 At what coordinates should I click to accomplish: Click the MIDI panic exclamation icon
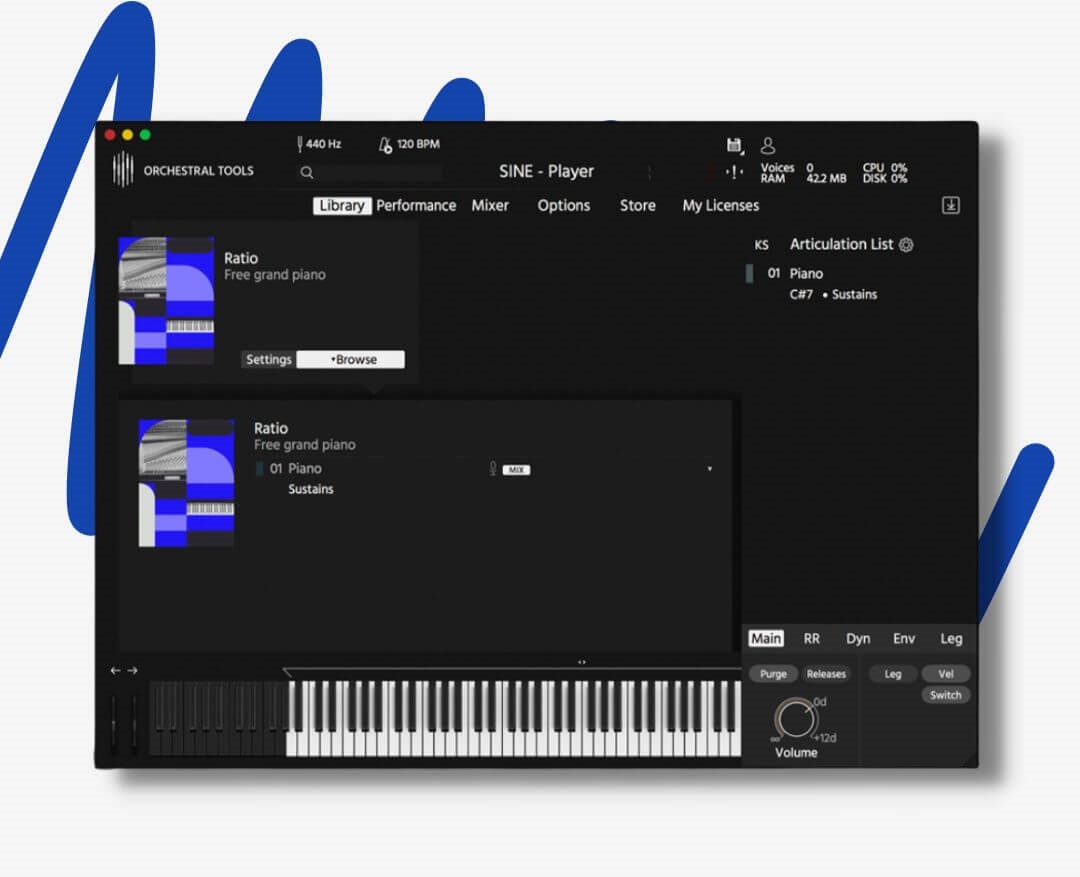[735, 172]
